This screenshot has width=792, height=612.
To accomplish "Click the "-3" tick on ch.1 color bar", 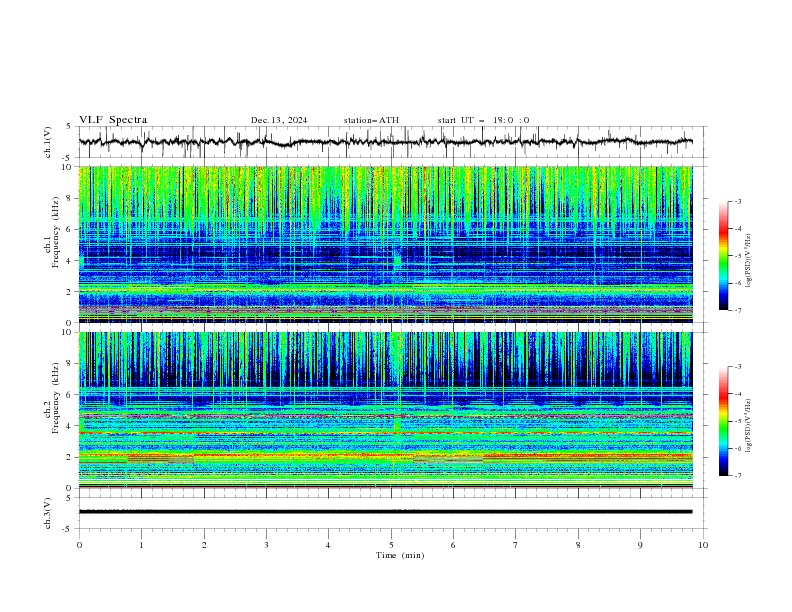I will click(737, 201).
